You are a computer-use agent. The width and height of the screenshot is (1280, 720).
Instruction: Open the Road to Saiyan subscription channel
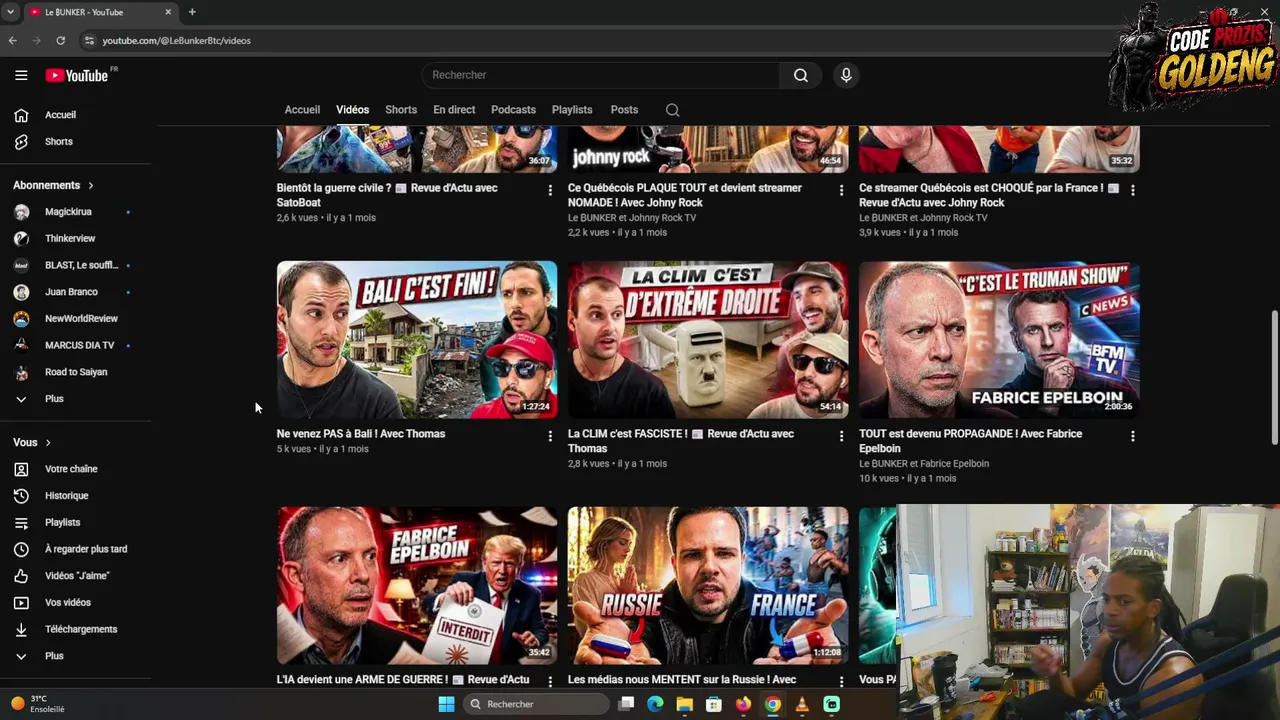click(76, 372)
